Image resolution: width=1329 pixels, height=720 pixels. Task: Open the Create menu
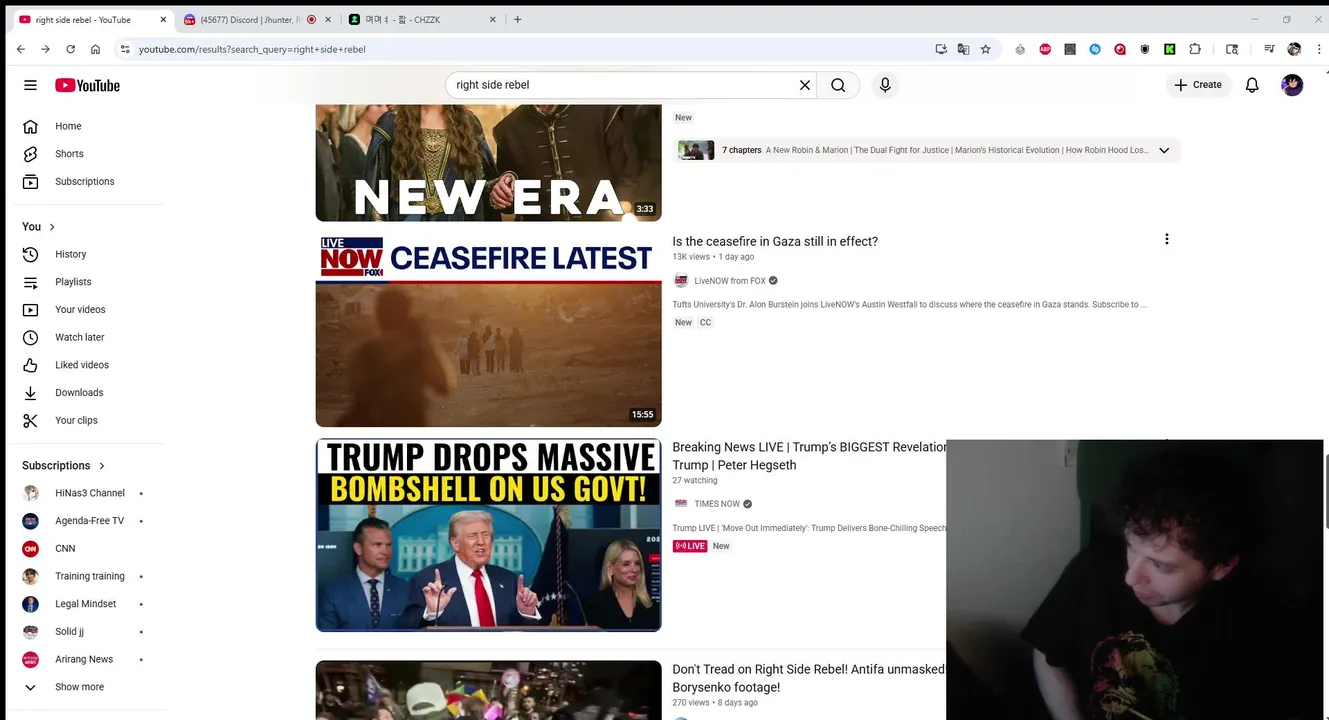click(x=1197, y=85)
